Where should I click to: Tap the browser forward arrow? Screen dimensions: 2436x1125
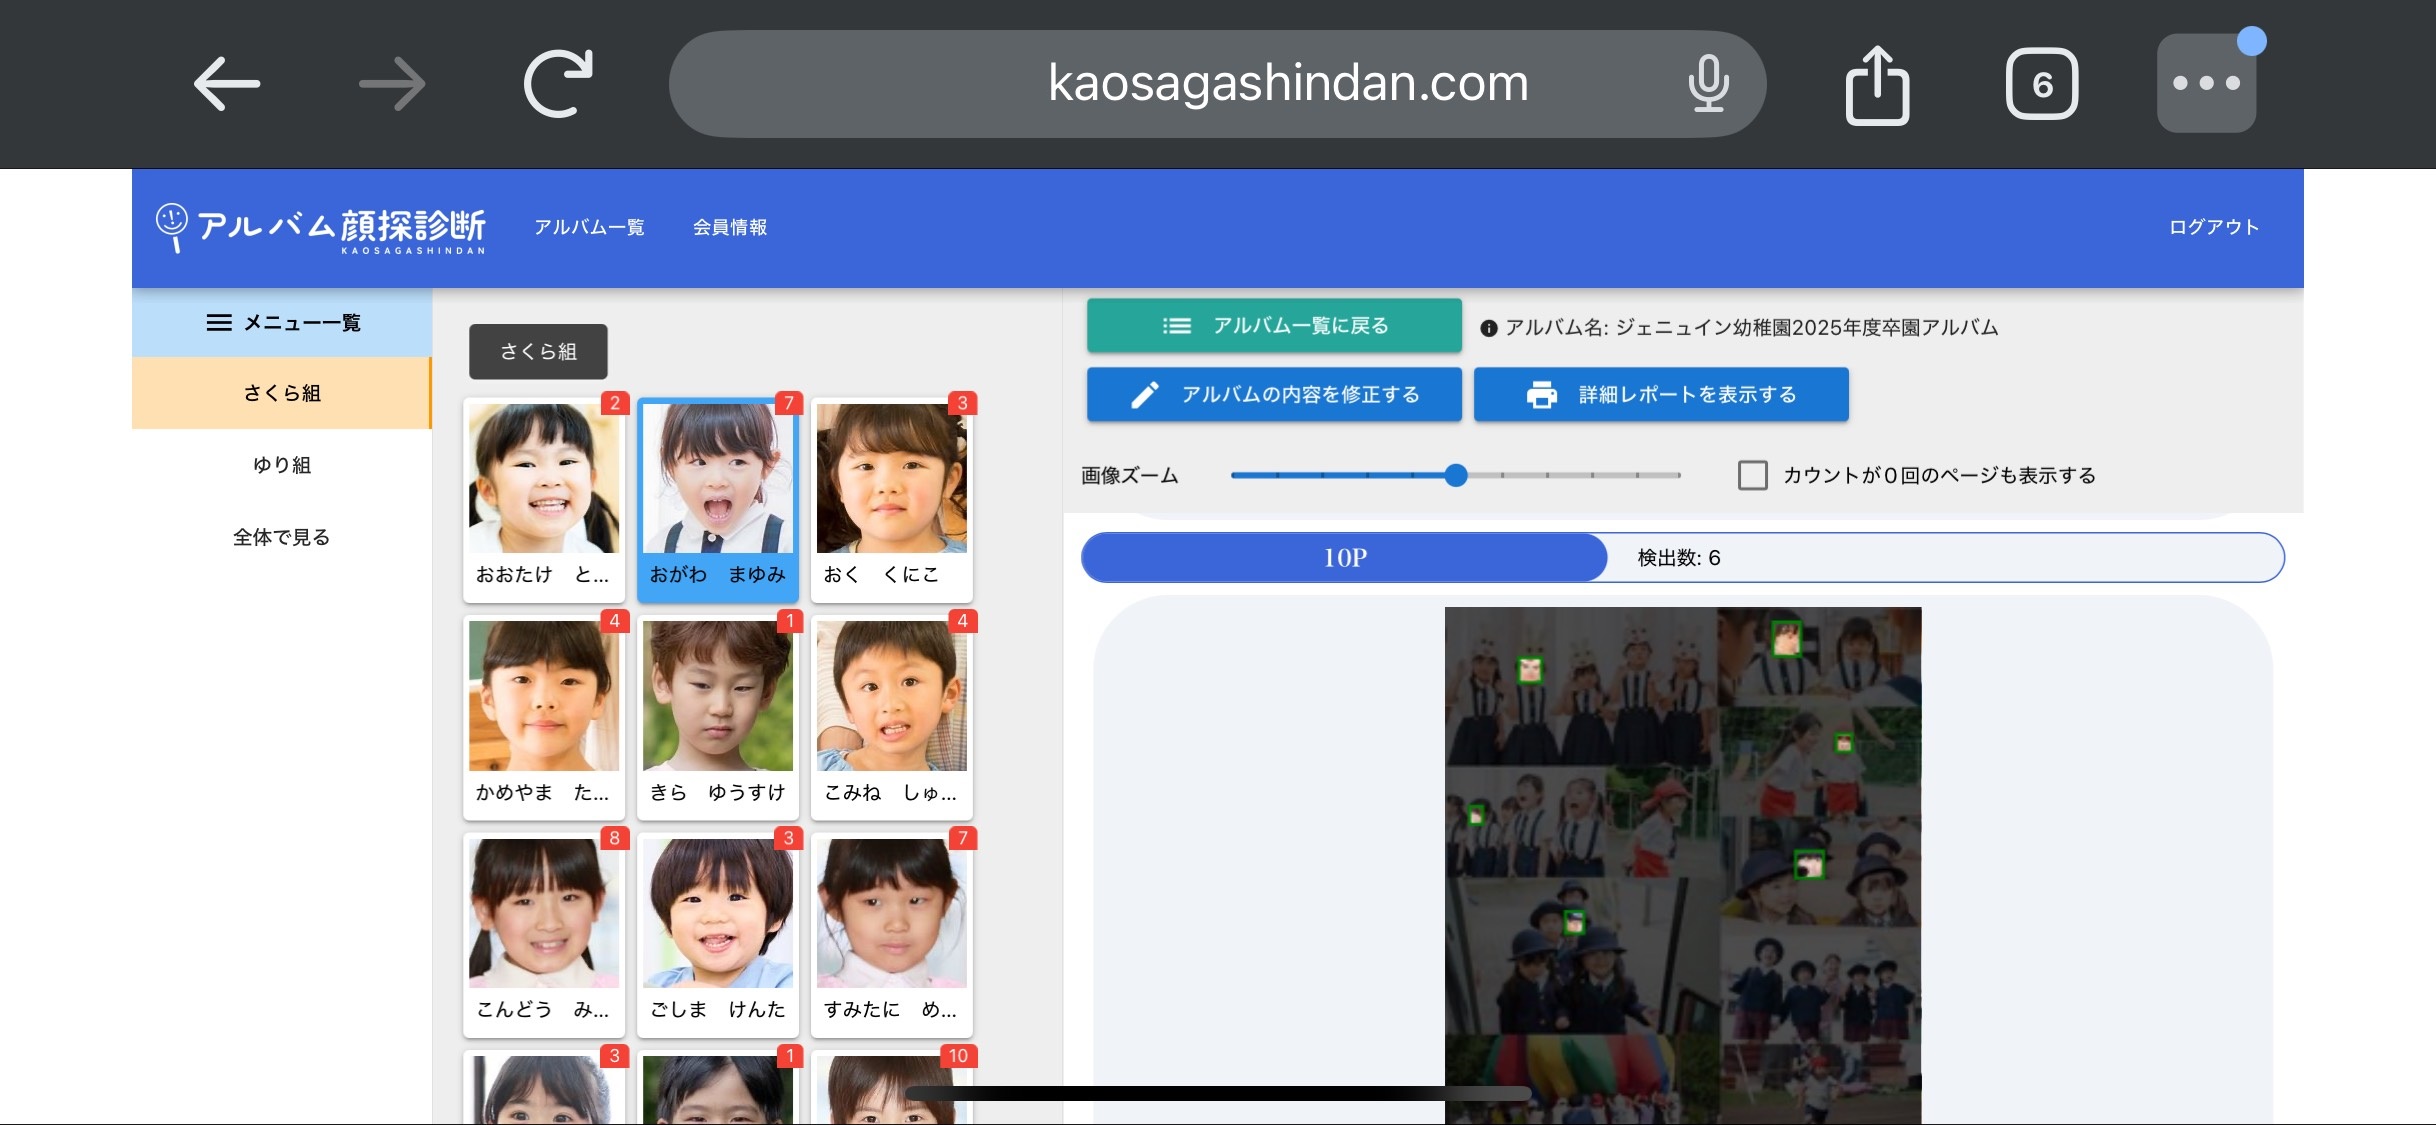coord(392,83)
